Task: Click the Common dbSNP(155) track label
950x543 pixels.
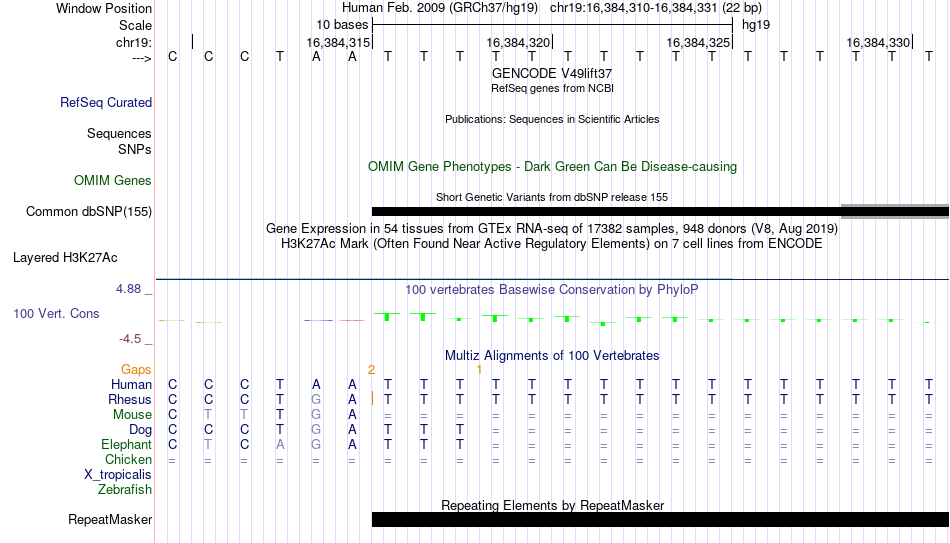Action: (88, 212)
